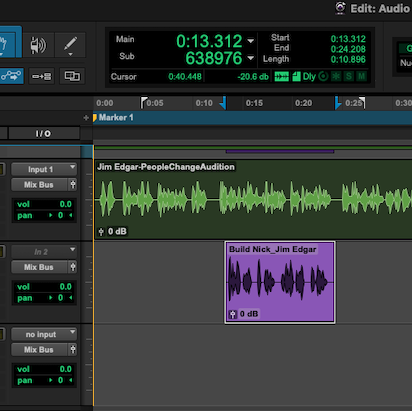
Task: Click the purple selection bar in the overview strip
Action: tap(280, 151)
